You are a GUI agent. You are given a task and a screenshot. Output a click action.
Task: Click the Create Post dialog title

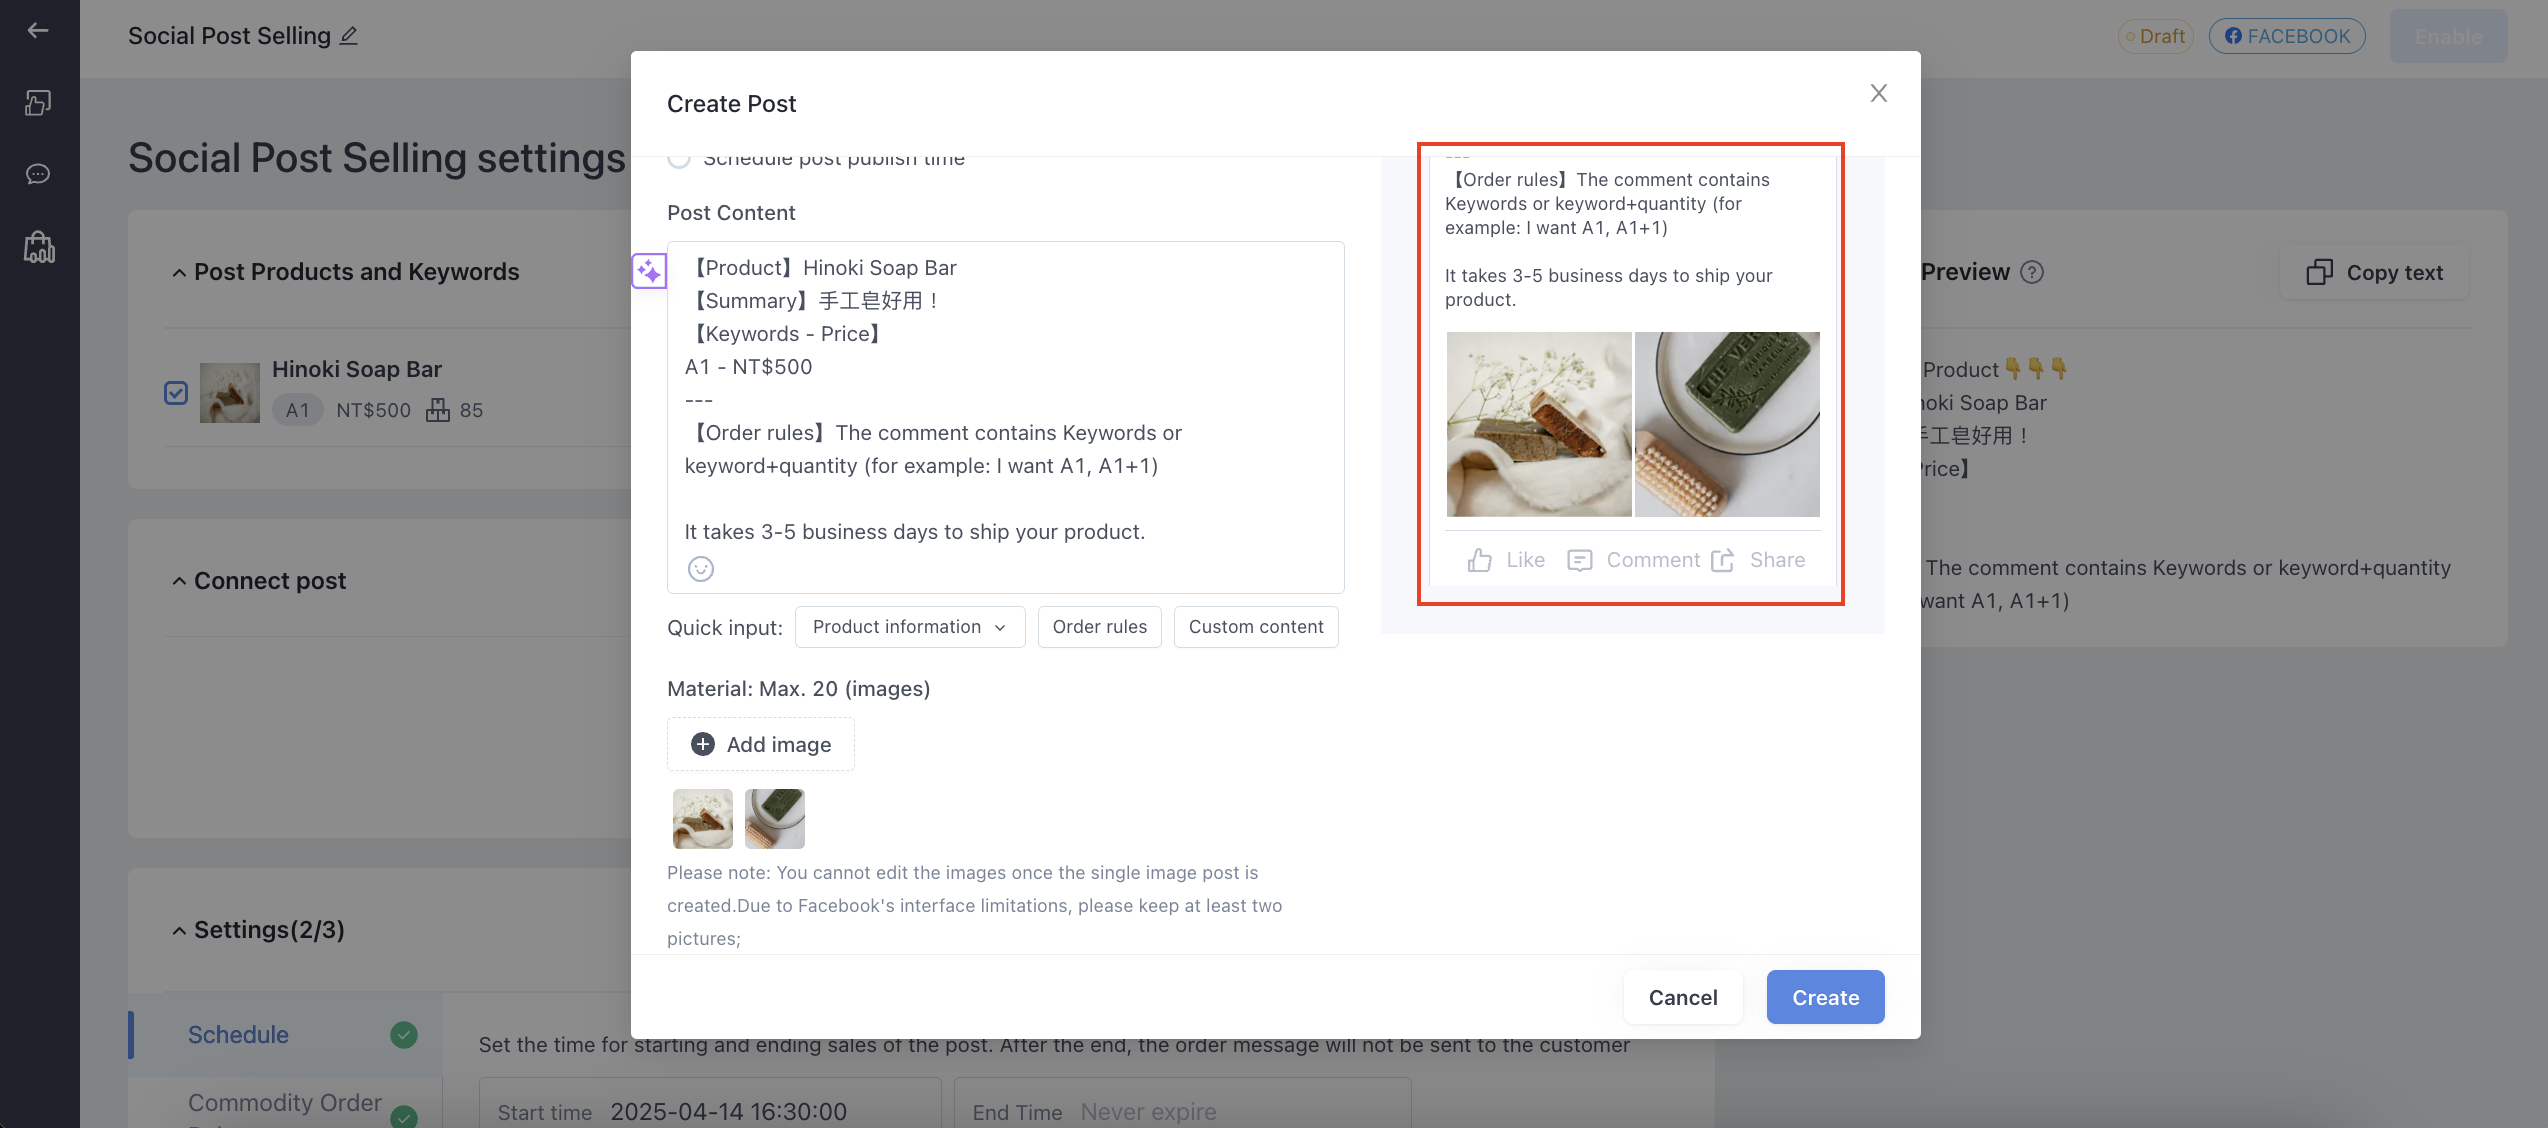732,104
